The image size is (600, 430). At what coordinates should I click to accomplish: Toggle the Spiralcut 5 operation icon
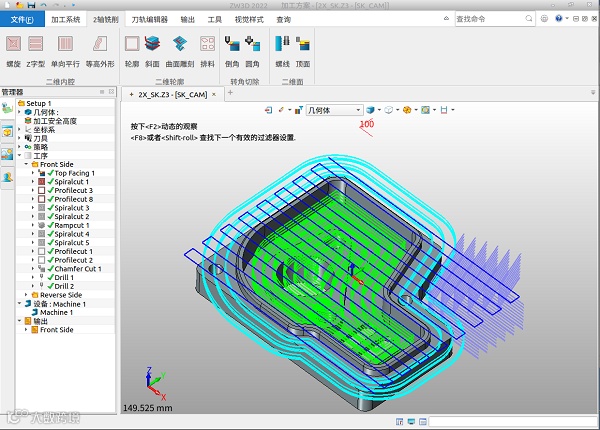[42, 242]
